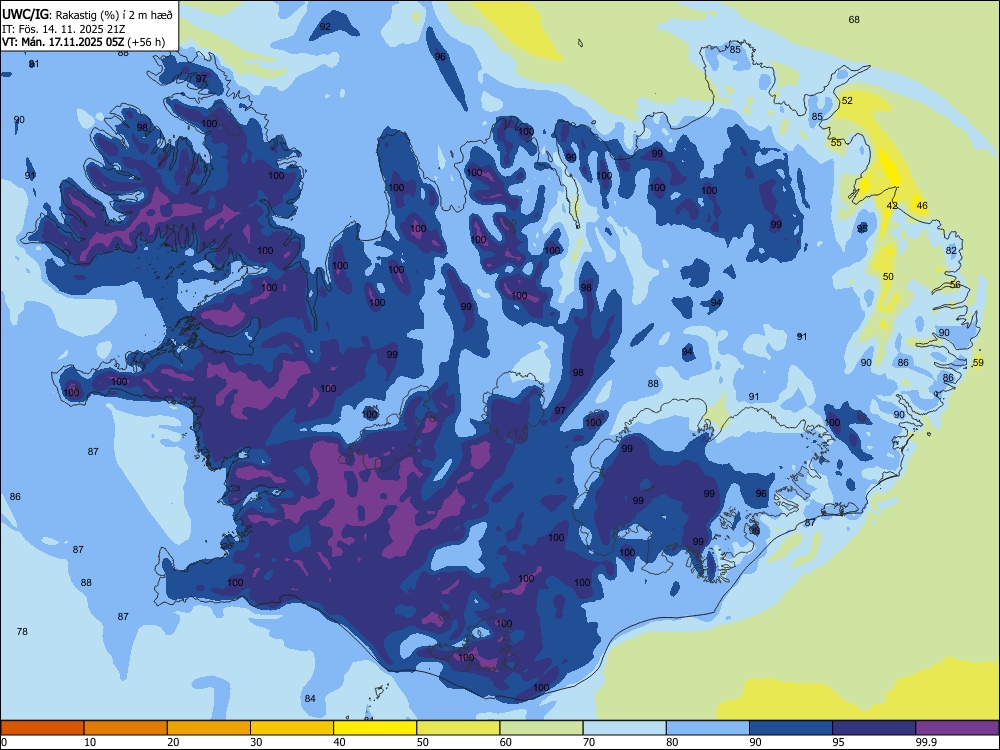Select the purple above-99.9 legend swatch
Screen dimensions: 1000x750
click(957, 728)
